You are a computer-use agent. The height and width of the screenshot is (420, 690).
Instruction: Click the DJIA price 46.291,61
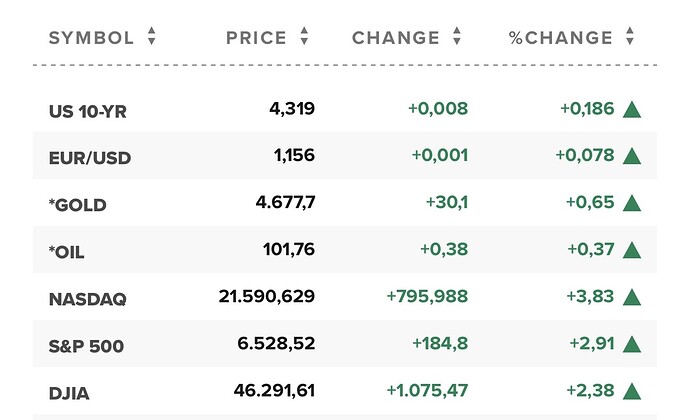pos(269,391)
